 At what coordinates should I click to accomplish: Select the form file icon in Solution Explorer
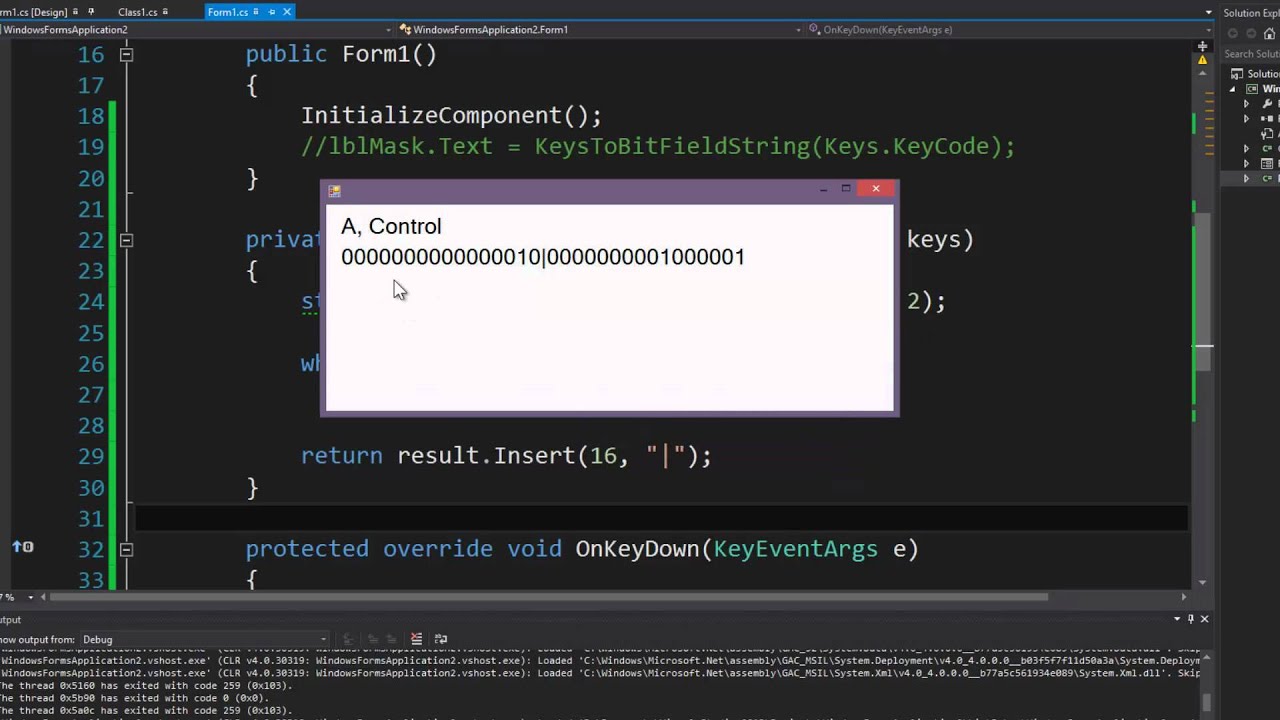[x=1268, y=164]
